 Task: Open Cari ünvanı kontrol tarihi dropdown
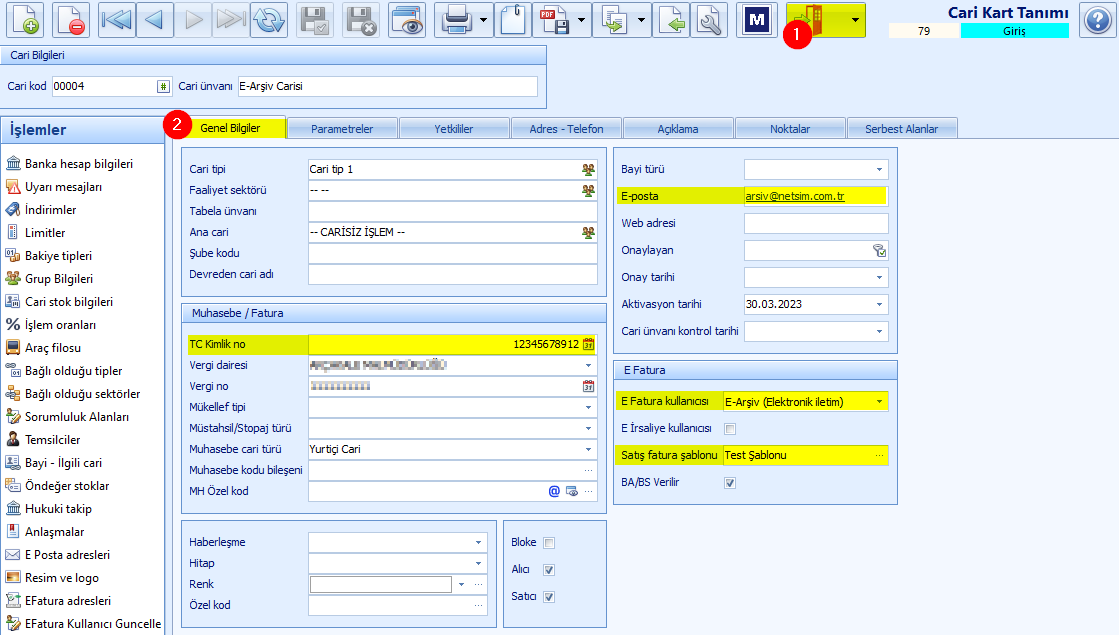click(879, 331)
